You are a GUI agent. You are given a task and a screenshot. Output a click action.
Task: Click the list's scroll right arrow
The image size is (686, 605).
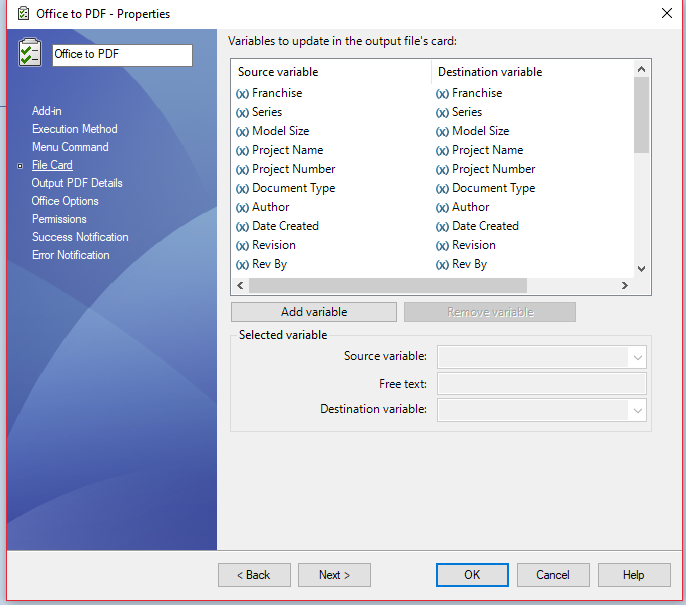point(625,285)
